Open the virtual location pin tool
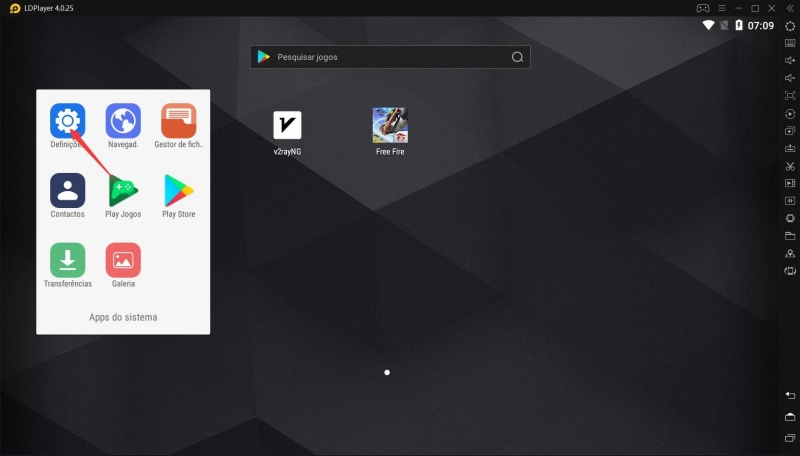The width and height of the screenshot is (800, 456). (x=790, y=254)
